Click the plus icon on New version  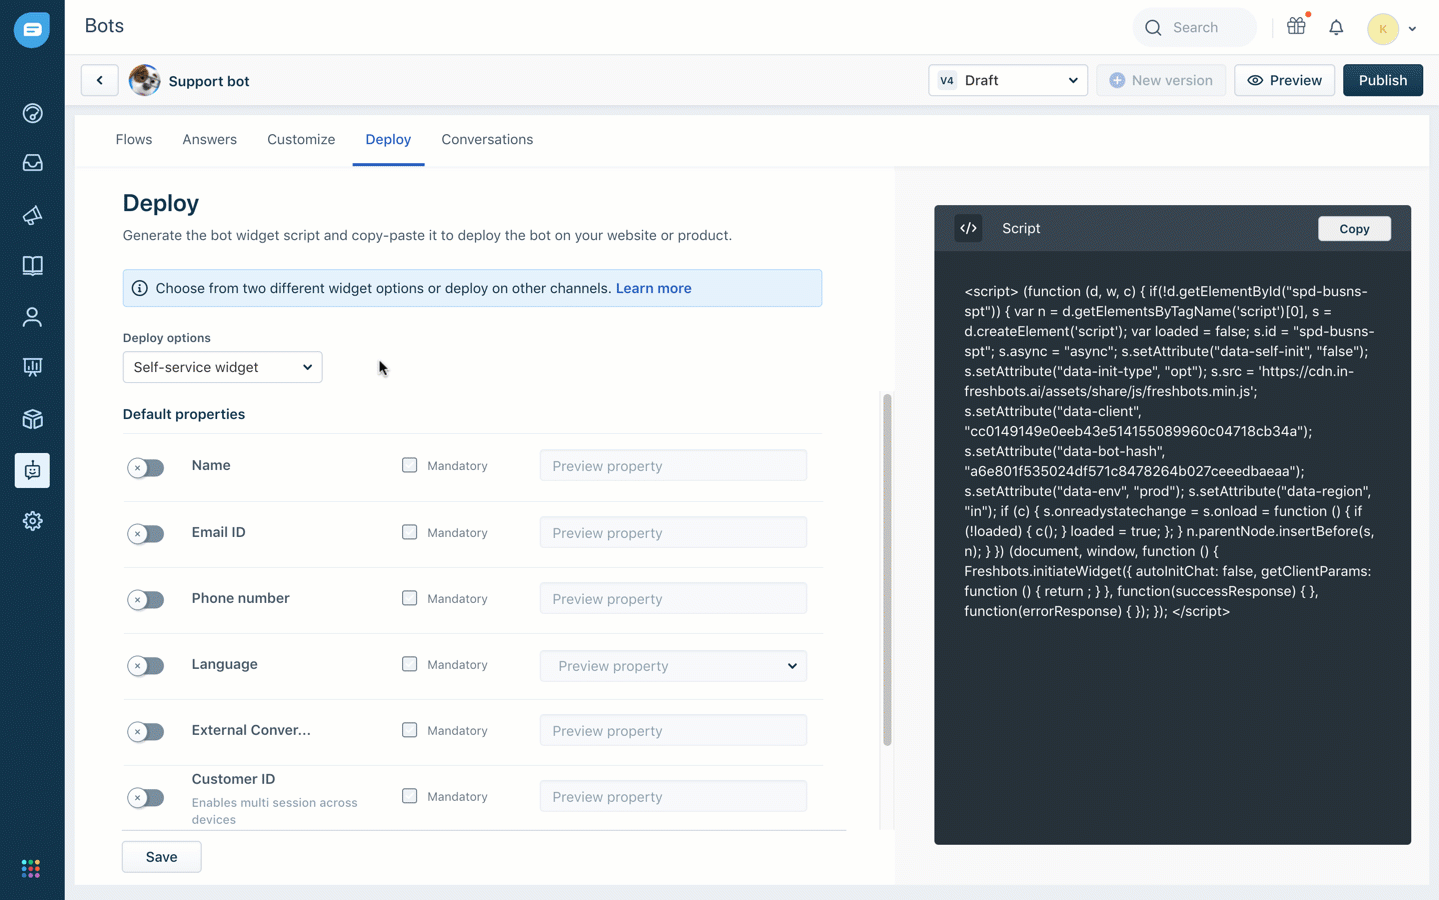pyautogui.click(x=1117, y=80)
